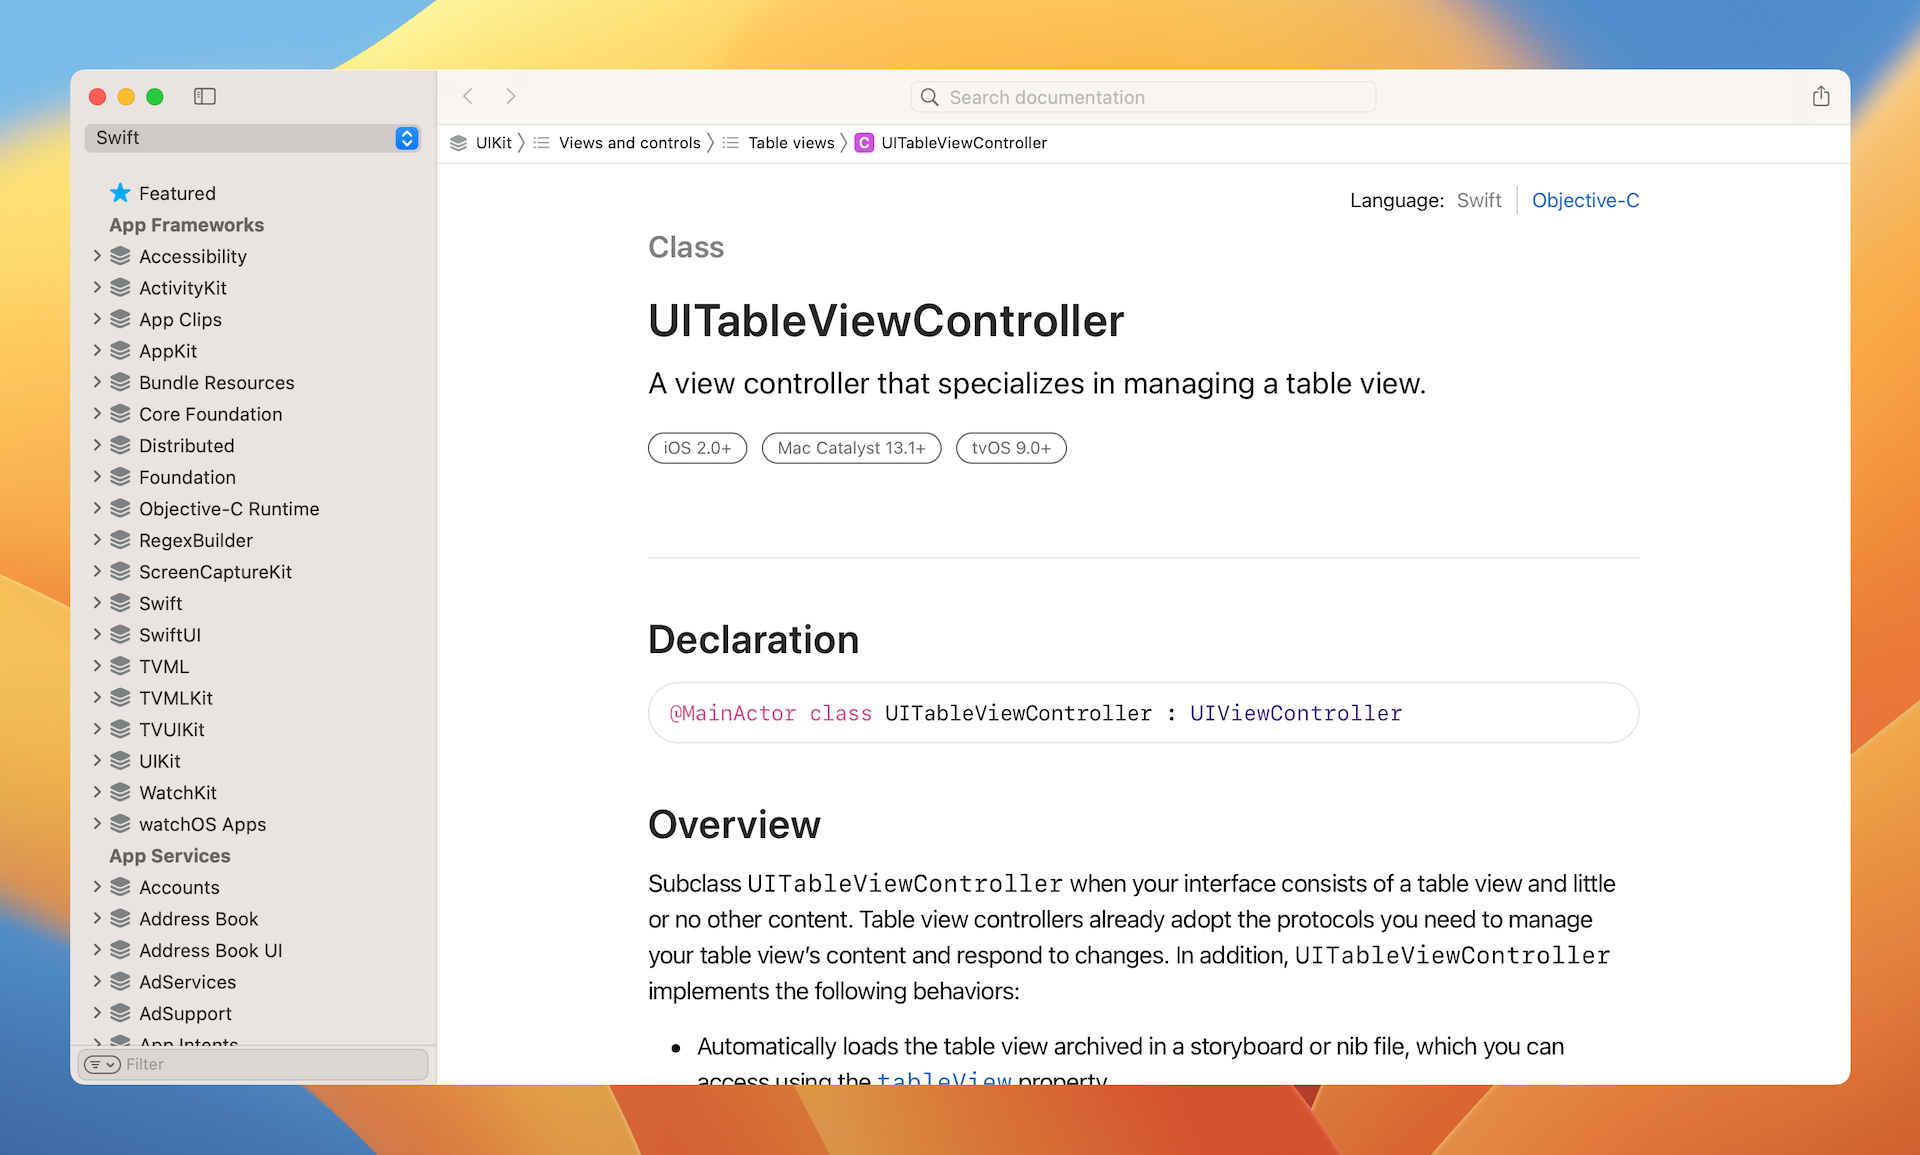Screen dimensions: 1920x1155
Task: Open the share menu in the toolbar
Action: 1821,96
